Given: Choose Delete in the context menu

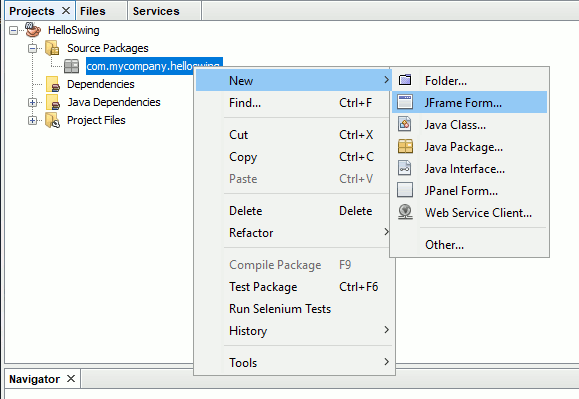Looking at the screenshot, I should click(x=294, y=211).
